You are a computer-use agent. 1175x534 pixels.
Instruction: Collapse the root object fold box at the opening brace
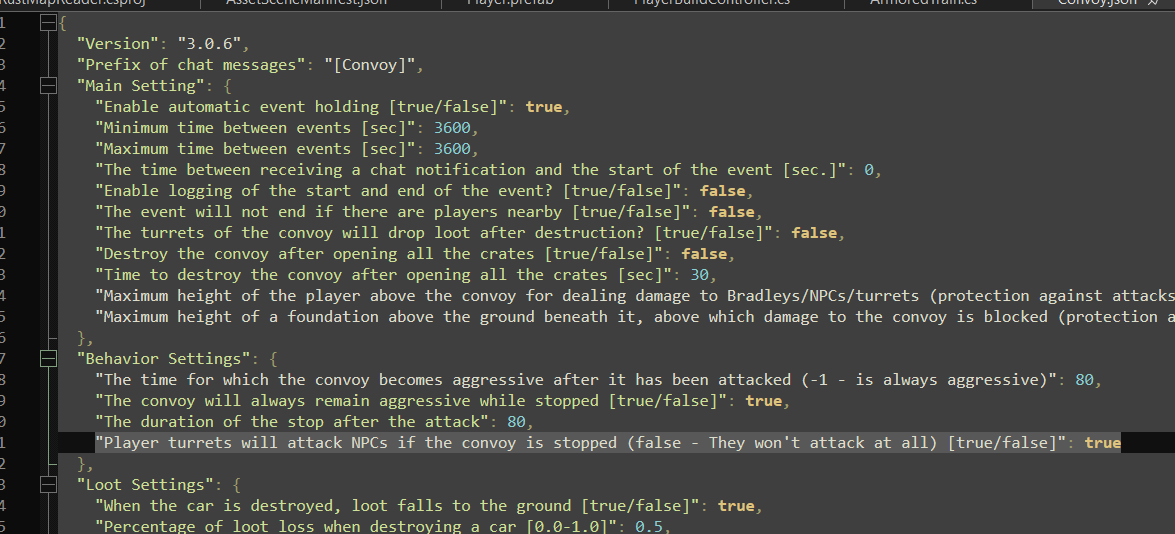coord(49,23)
